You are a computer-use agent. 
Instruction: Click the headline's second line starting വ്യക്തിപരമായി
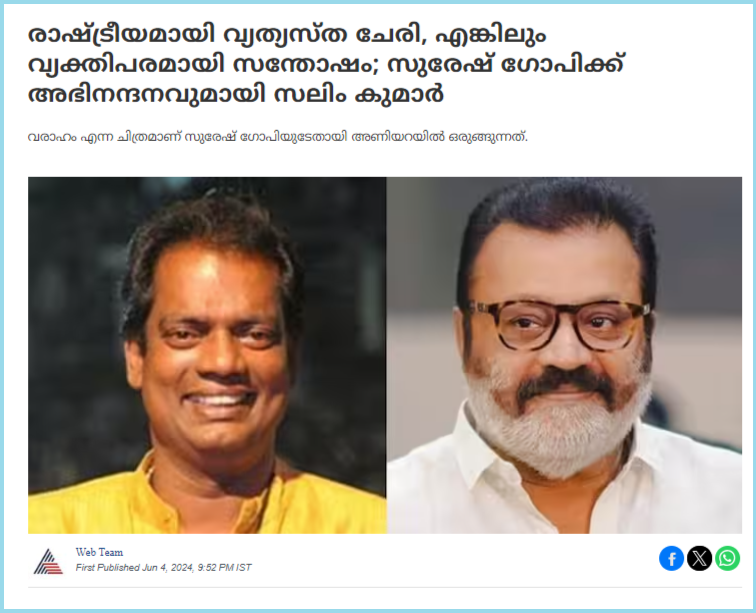(x=326, y=65)
